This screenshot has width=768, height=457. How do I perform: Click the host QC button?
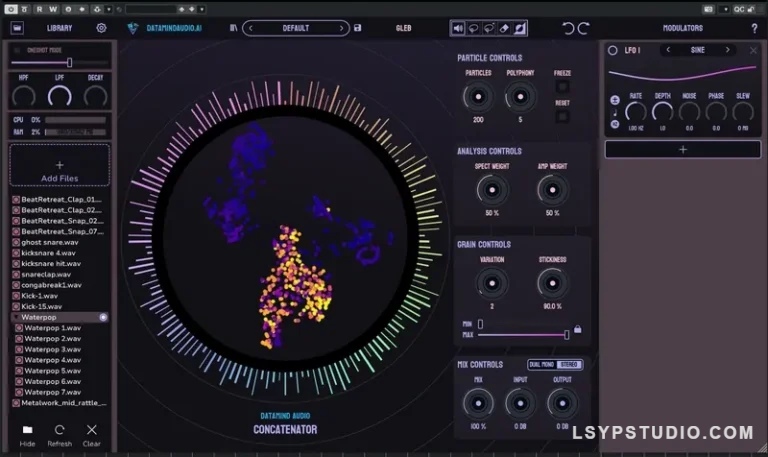[x=739, y=9]
